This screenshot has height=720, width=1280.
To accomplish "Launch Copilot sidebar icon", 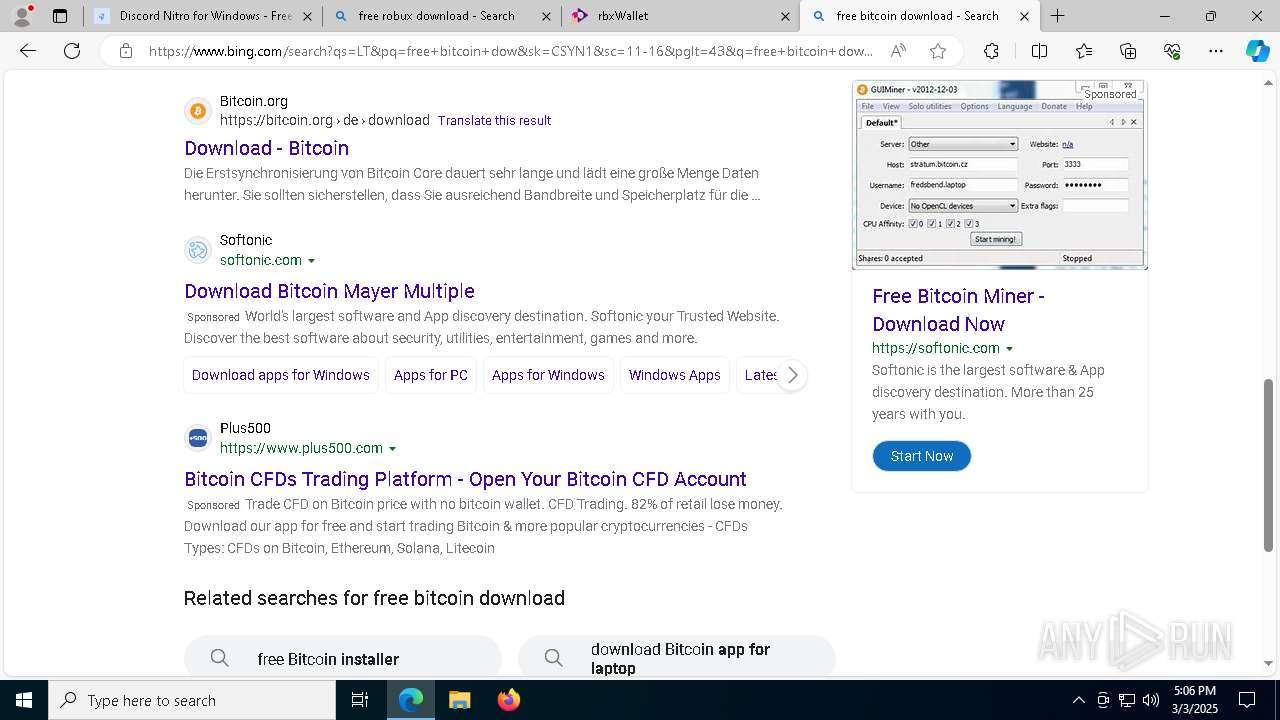I will [1257, 51].
